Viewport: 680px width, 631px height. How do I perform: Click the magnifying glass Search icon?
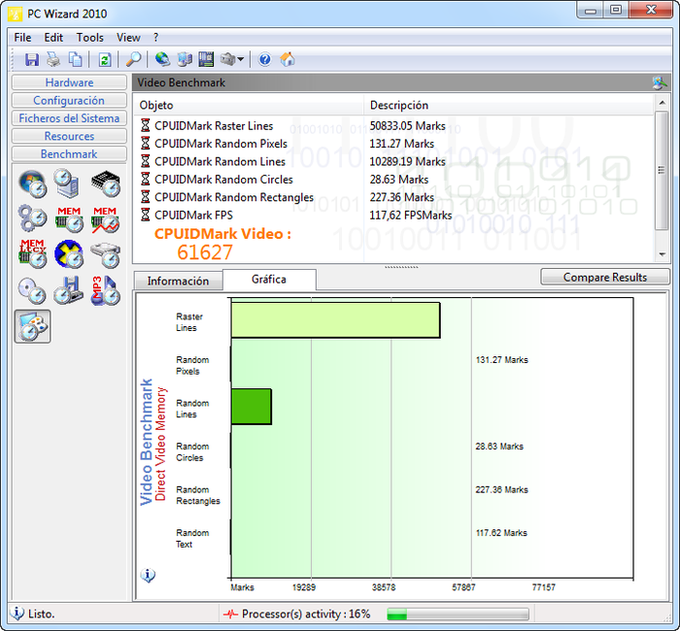pos(133,59)
